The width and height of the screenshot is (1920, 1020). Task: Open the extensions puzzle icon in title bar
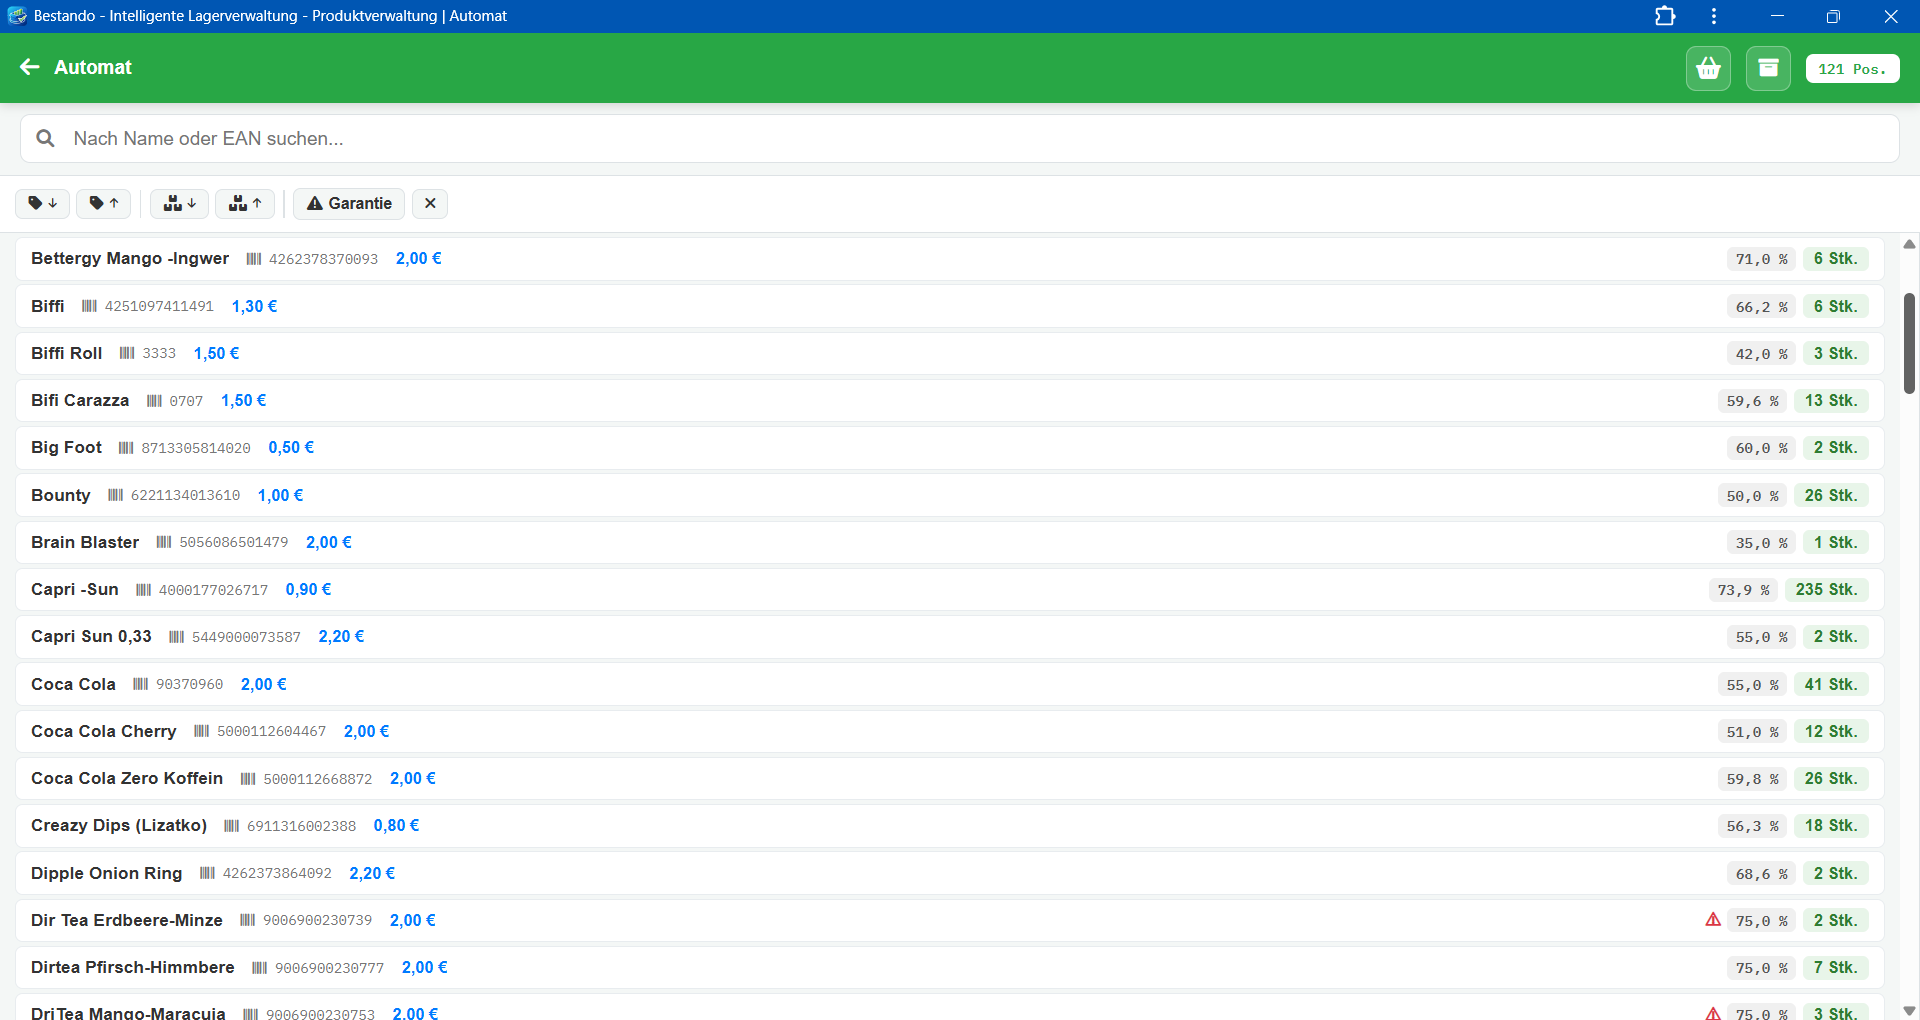[1665, 16]
